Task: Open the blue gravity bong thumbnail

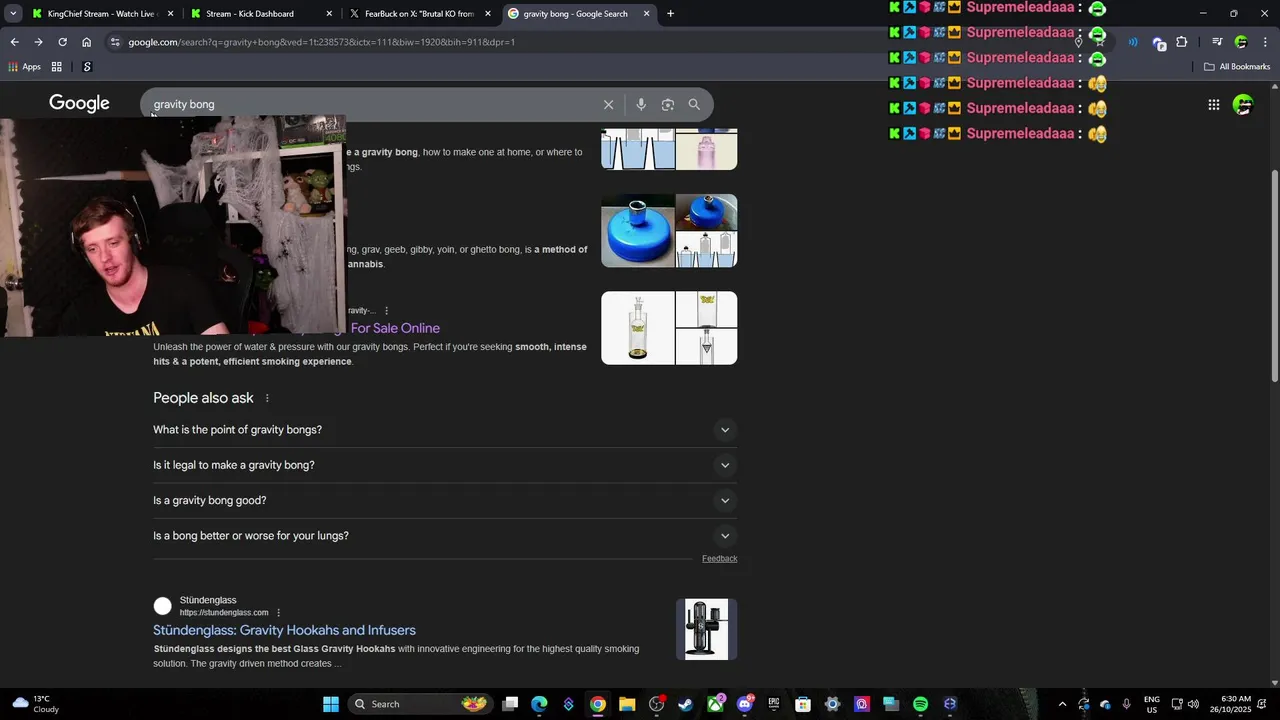Action: tap(637, 231)
